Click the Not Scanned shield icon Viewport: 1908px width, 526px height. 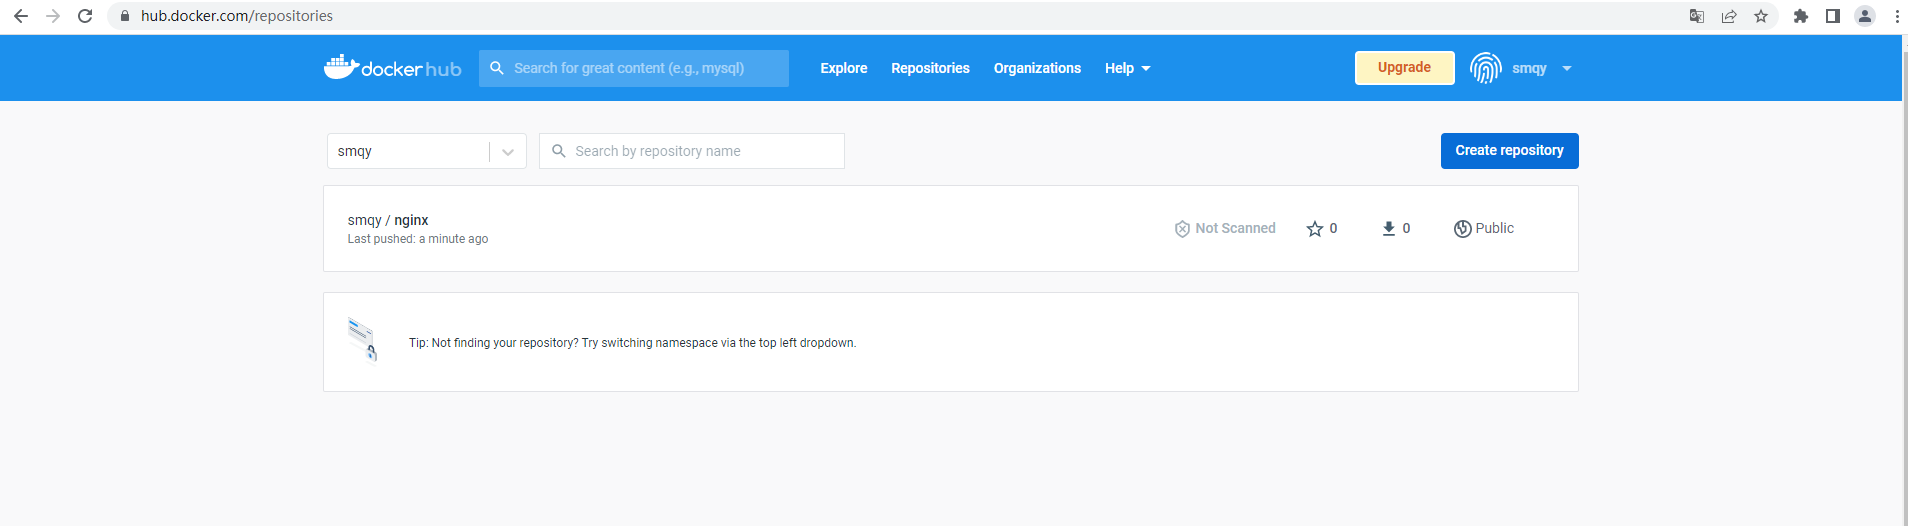click(1182, 229)
